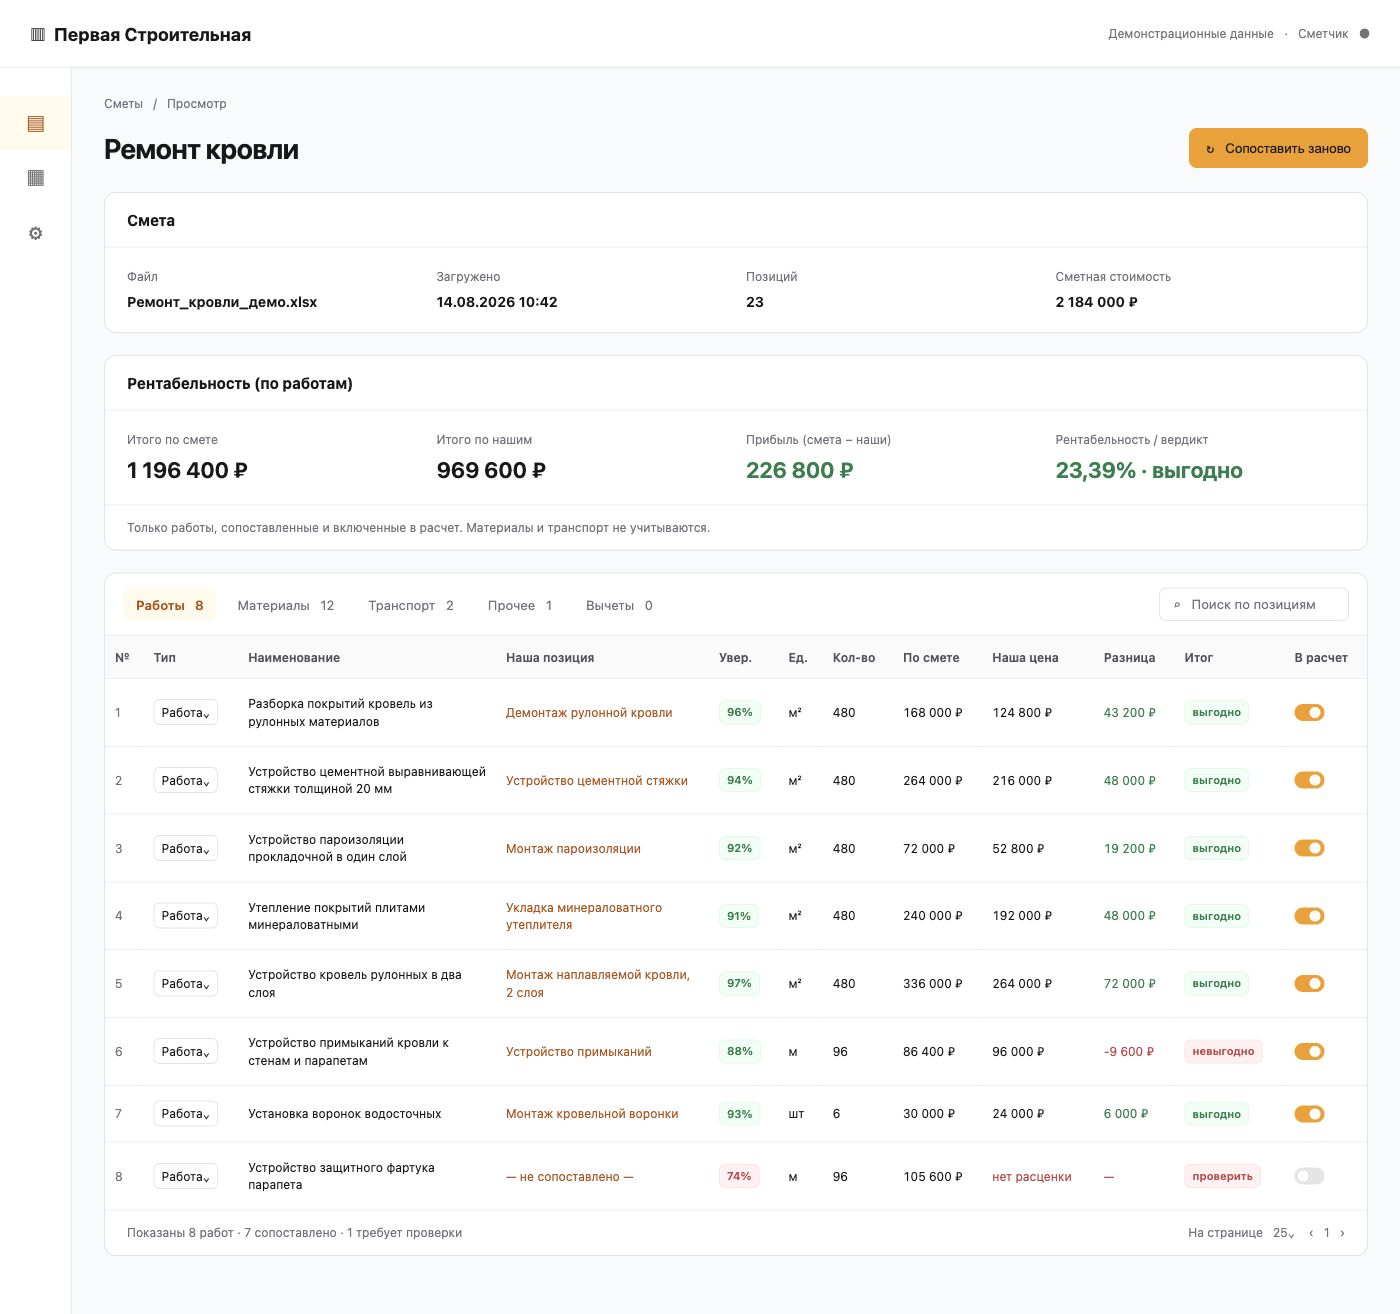Open the Вычеты tab
Viewport: 1400px width, 1314px height.
(619, 605)
